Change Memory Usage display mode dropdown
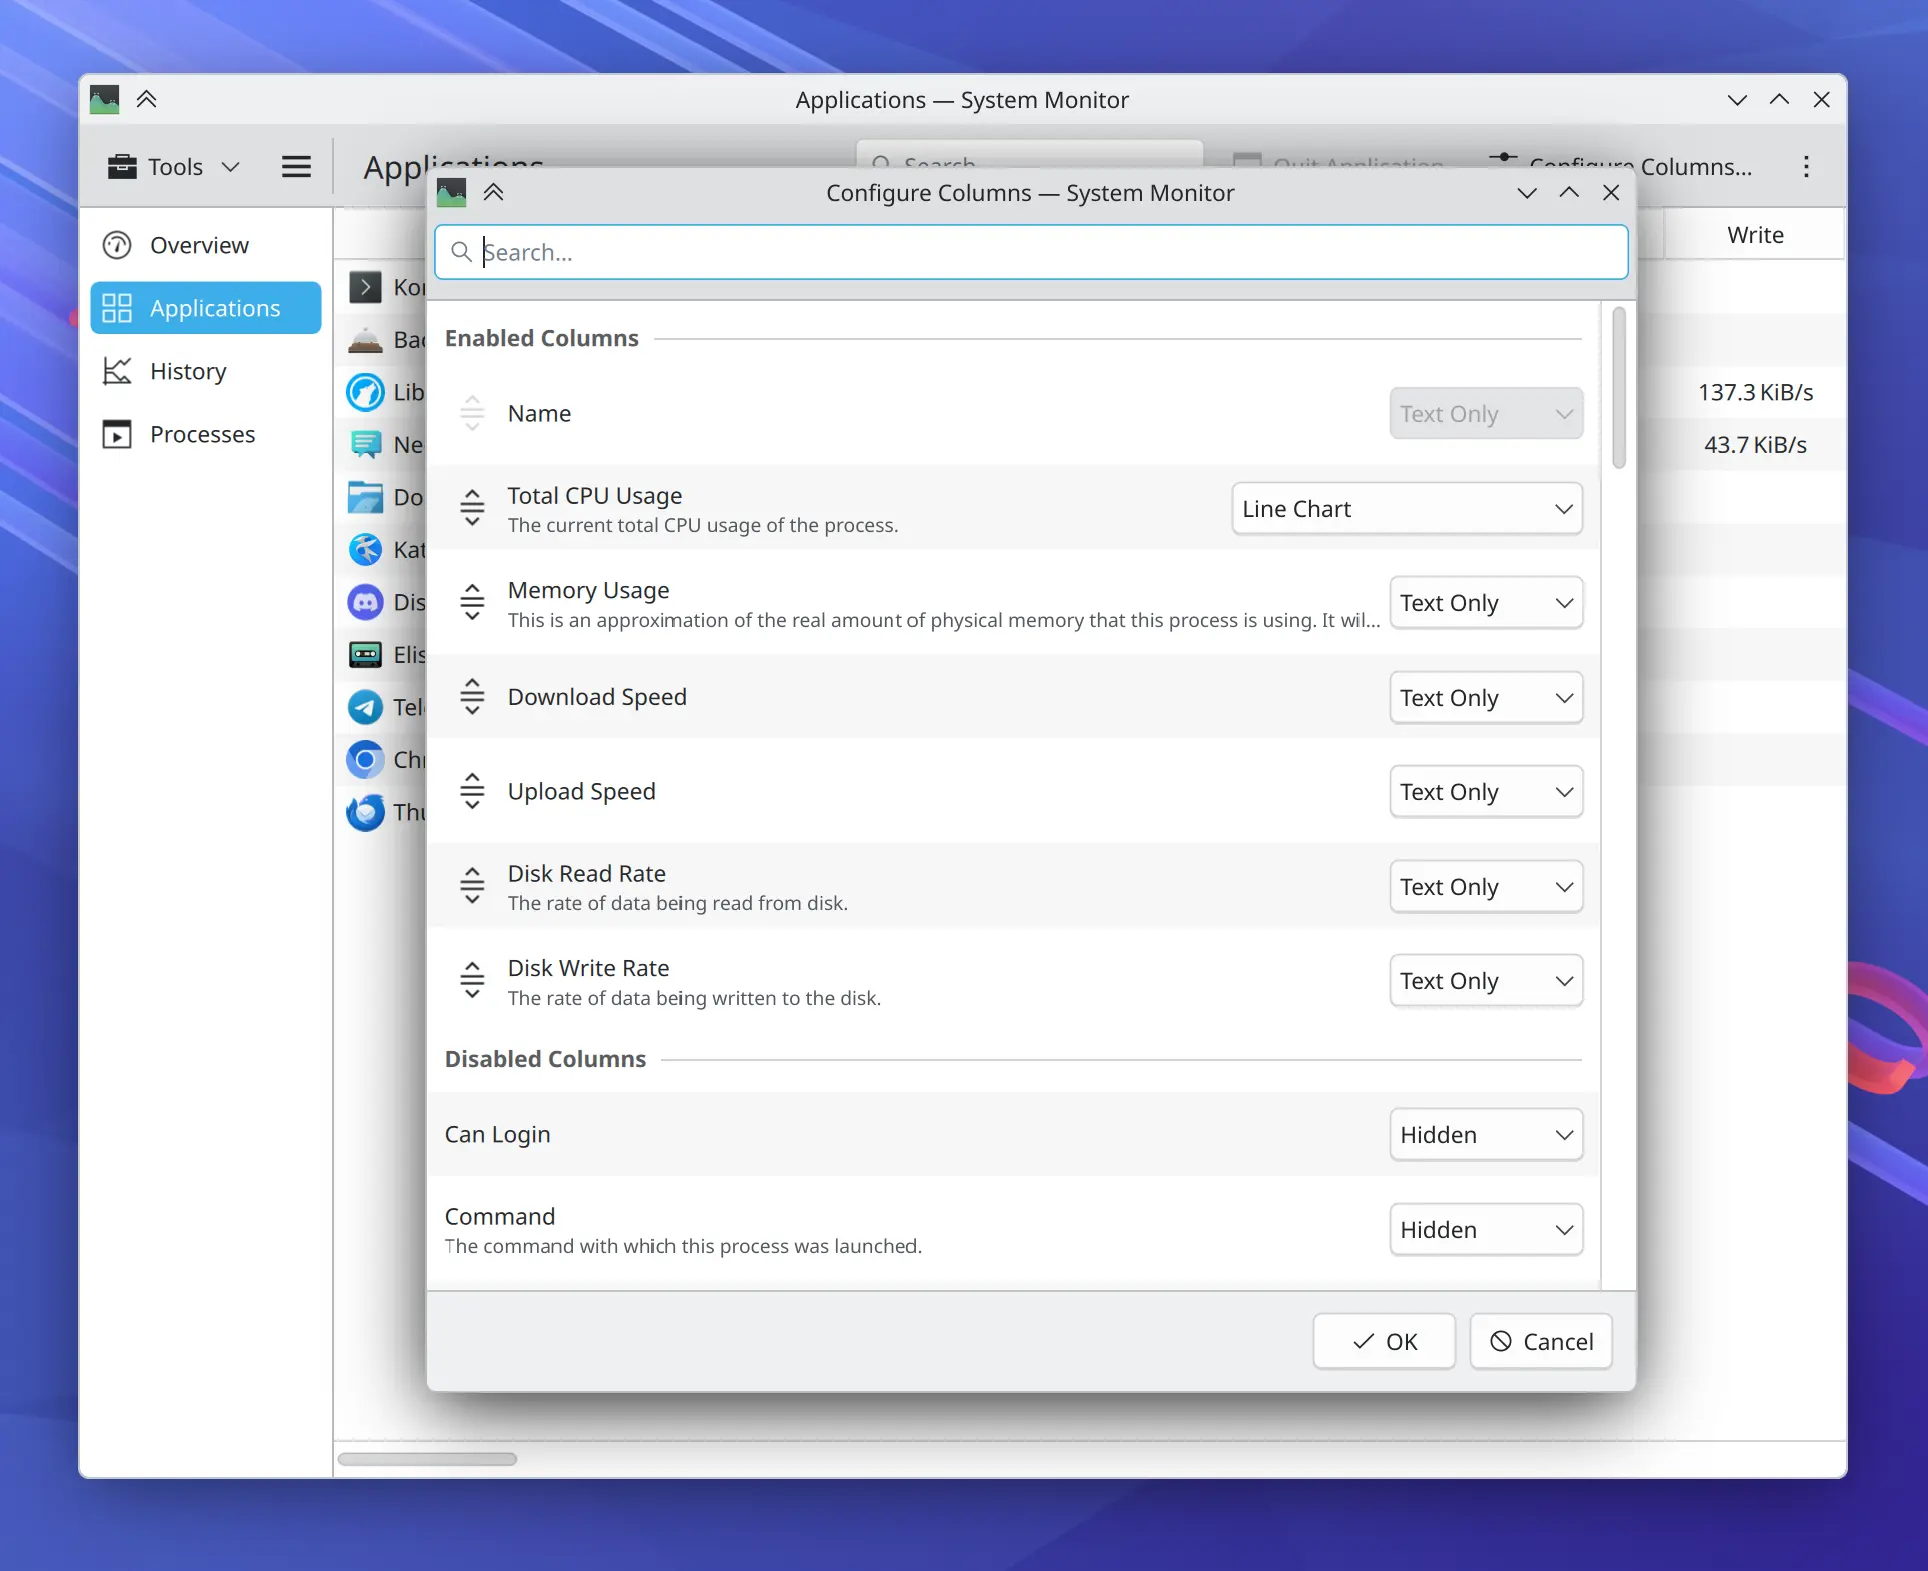This screenshot has height=1571, width=1928. pyautogui.click(x=1486, y=602)
